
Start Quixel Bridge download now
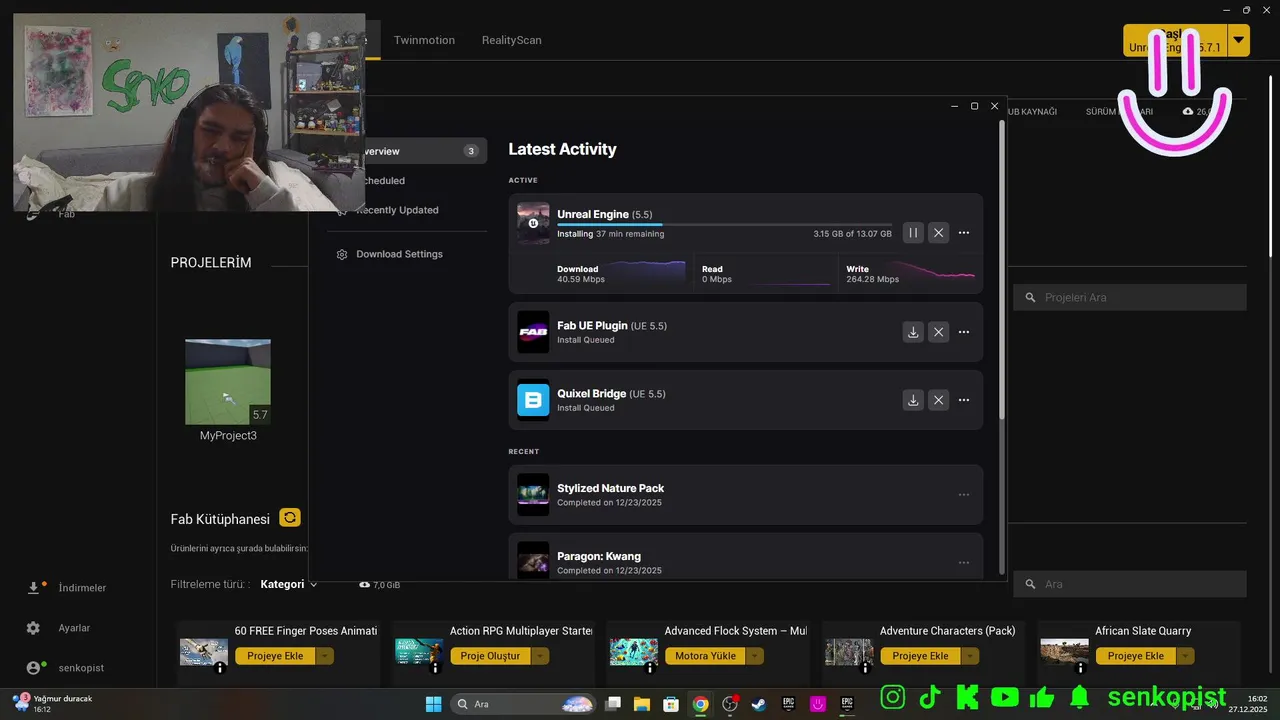click(913, 400)
